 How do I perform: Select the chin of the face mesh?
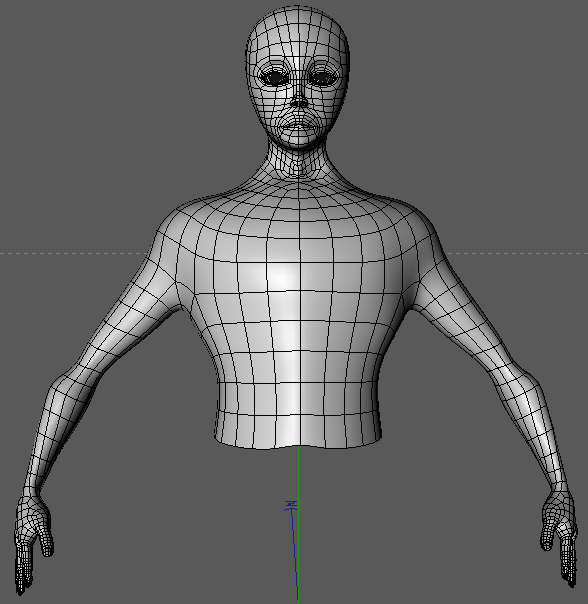coord(298,143)
